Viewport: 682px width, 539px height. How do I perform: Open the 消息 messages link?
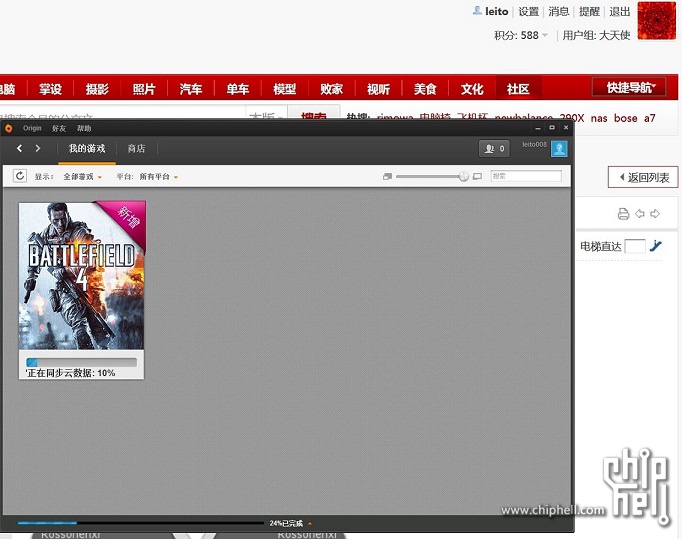pos(559,12)
